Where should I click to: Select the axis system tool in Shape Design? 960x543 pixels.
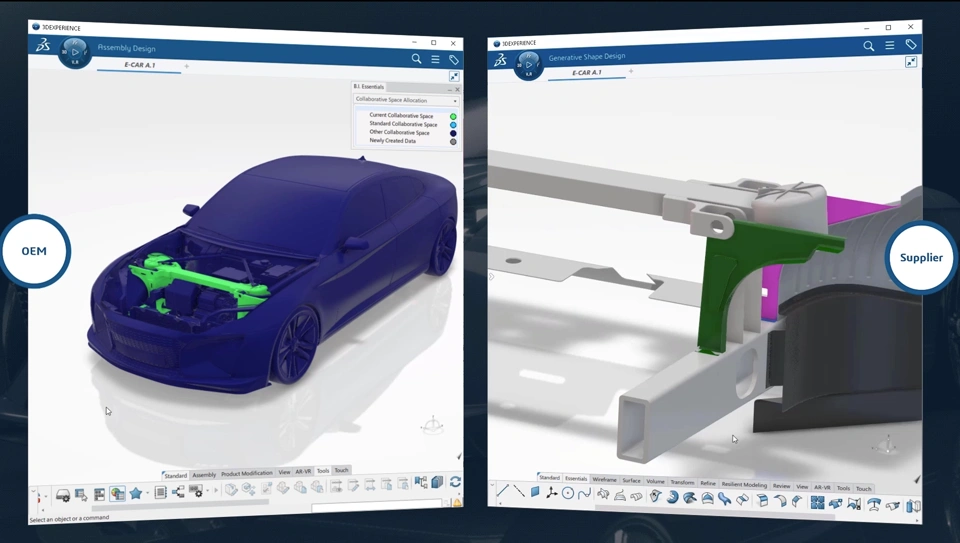click(551, 492)
